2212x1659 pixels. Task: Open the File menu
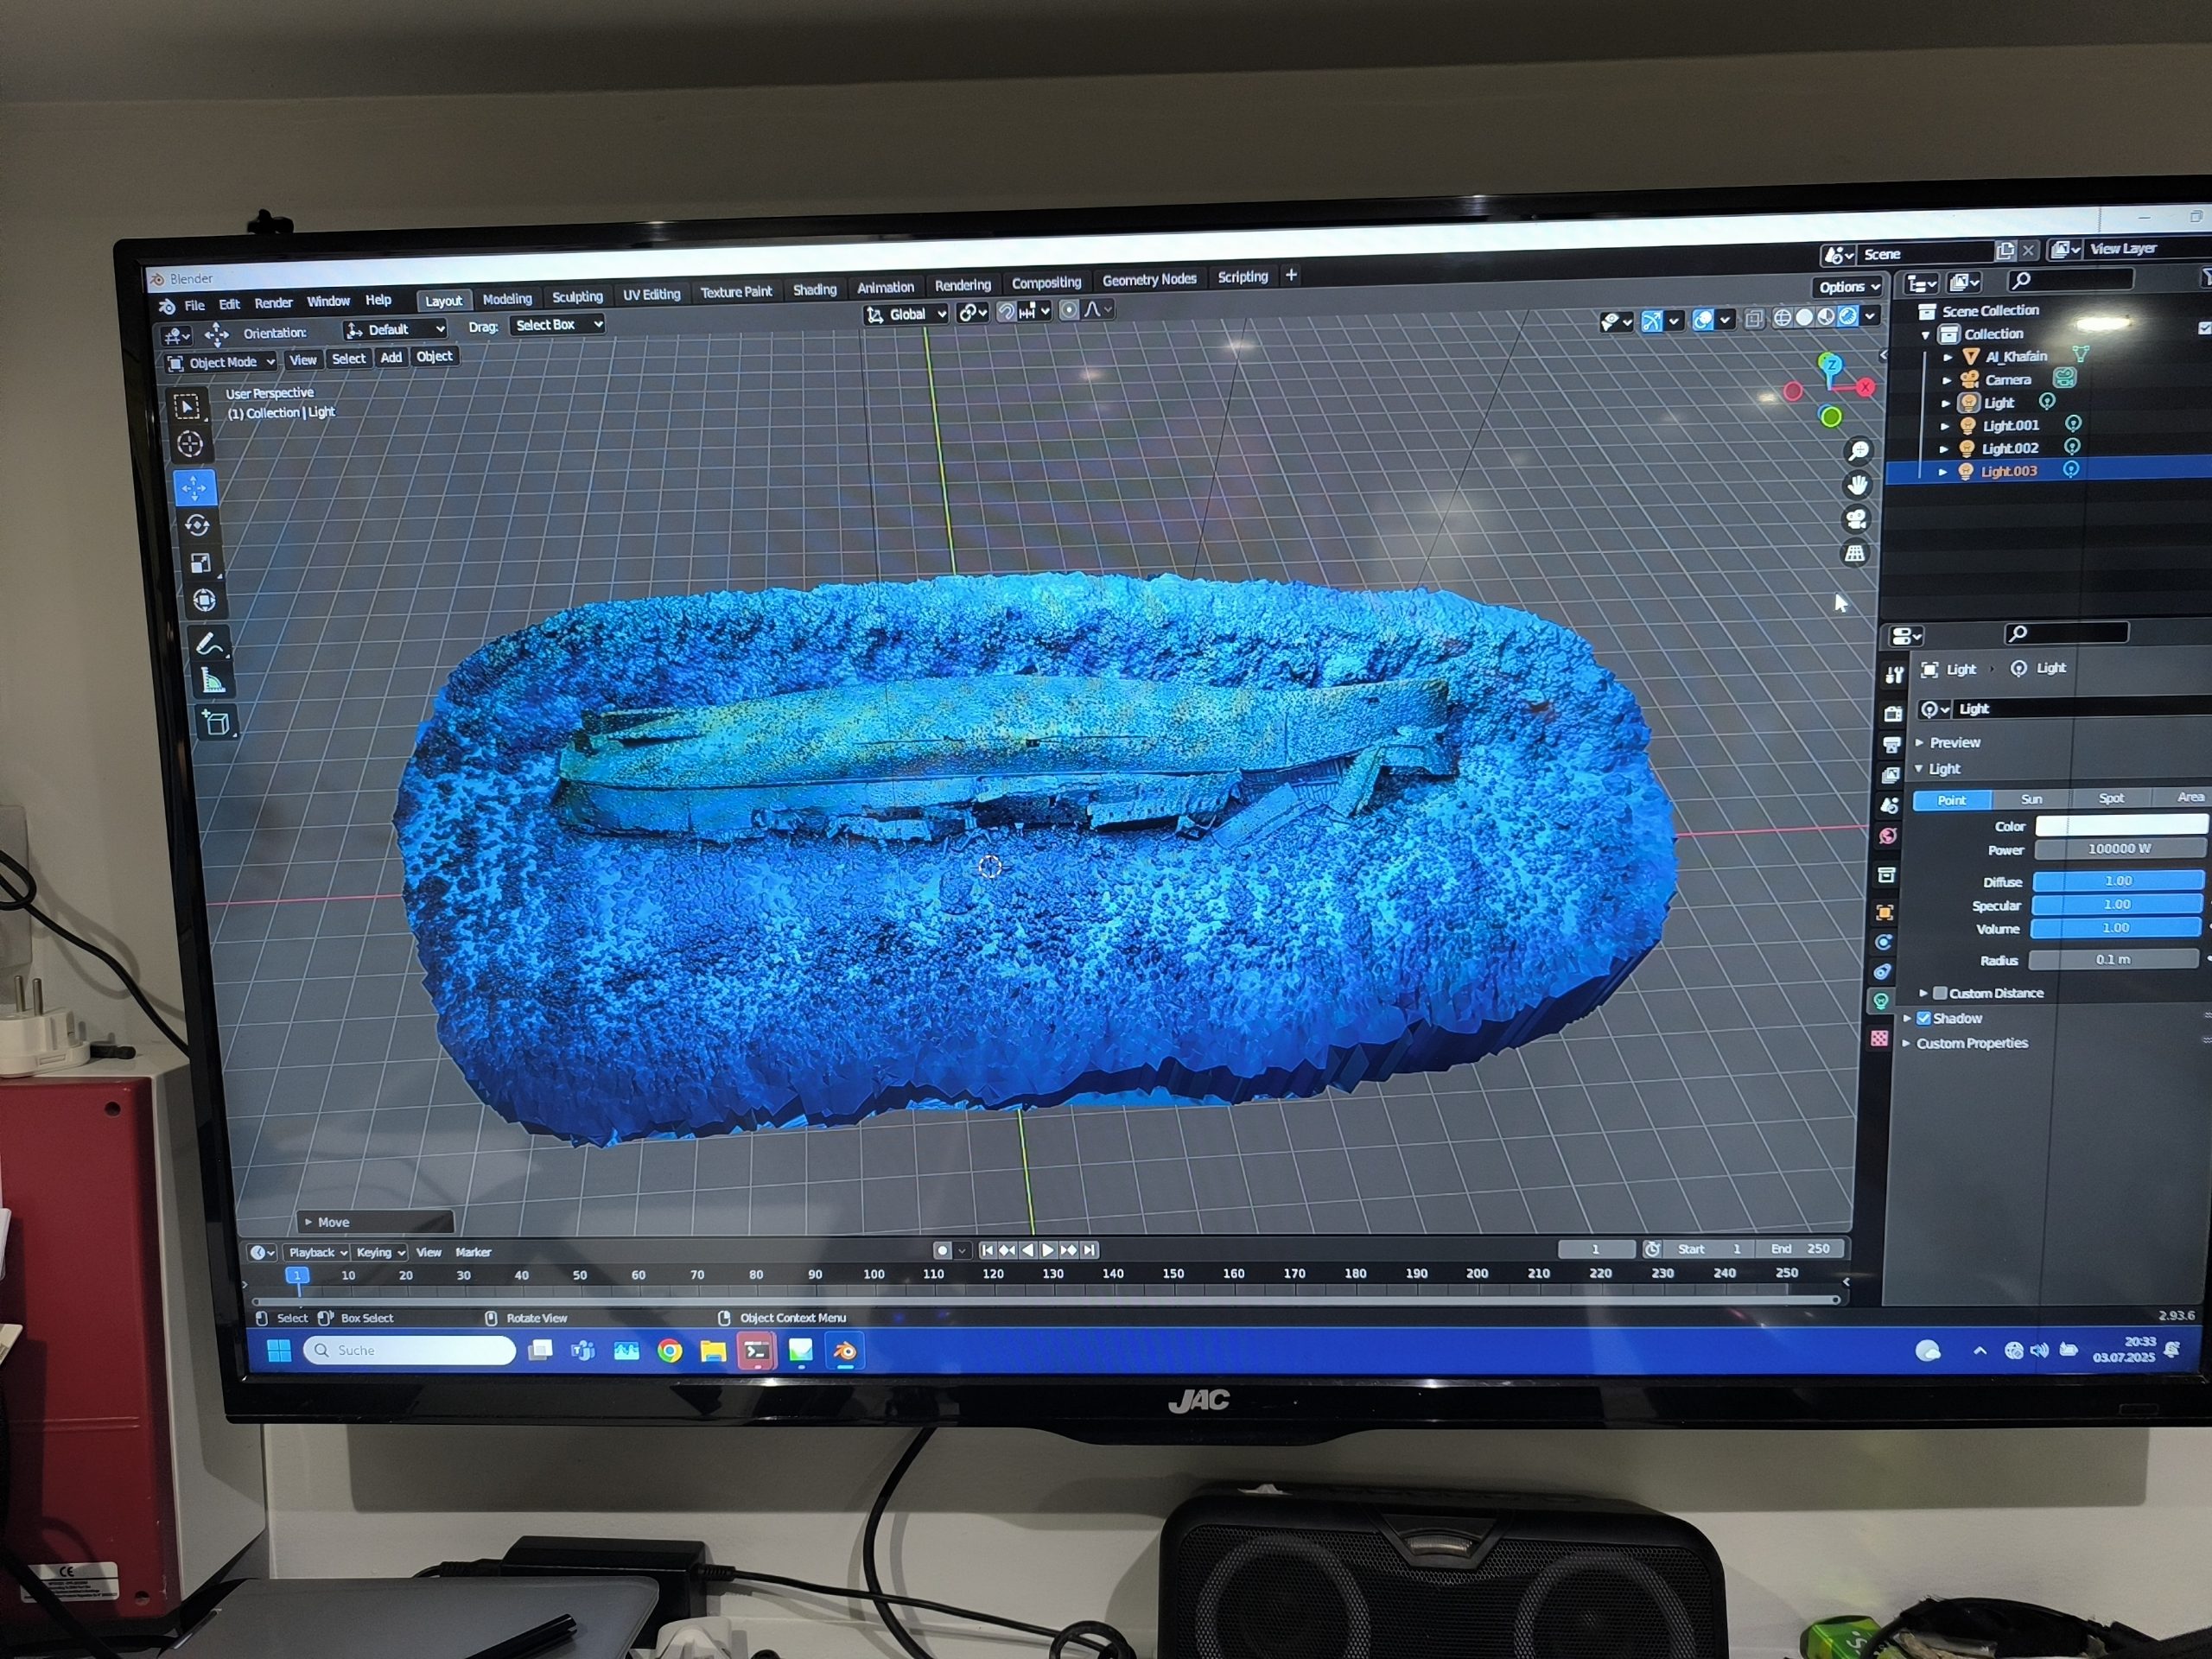[x=194, y=305]
